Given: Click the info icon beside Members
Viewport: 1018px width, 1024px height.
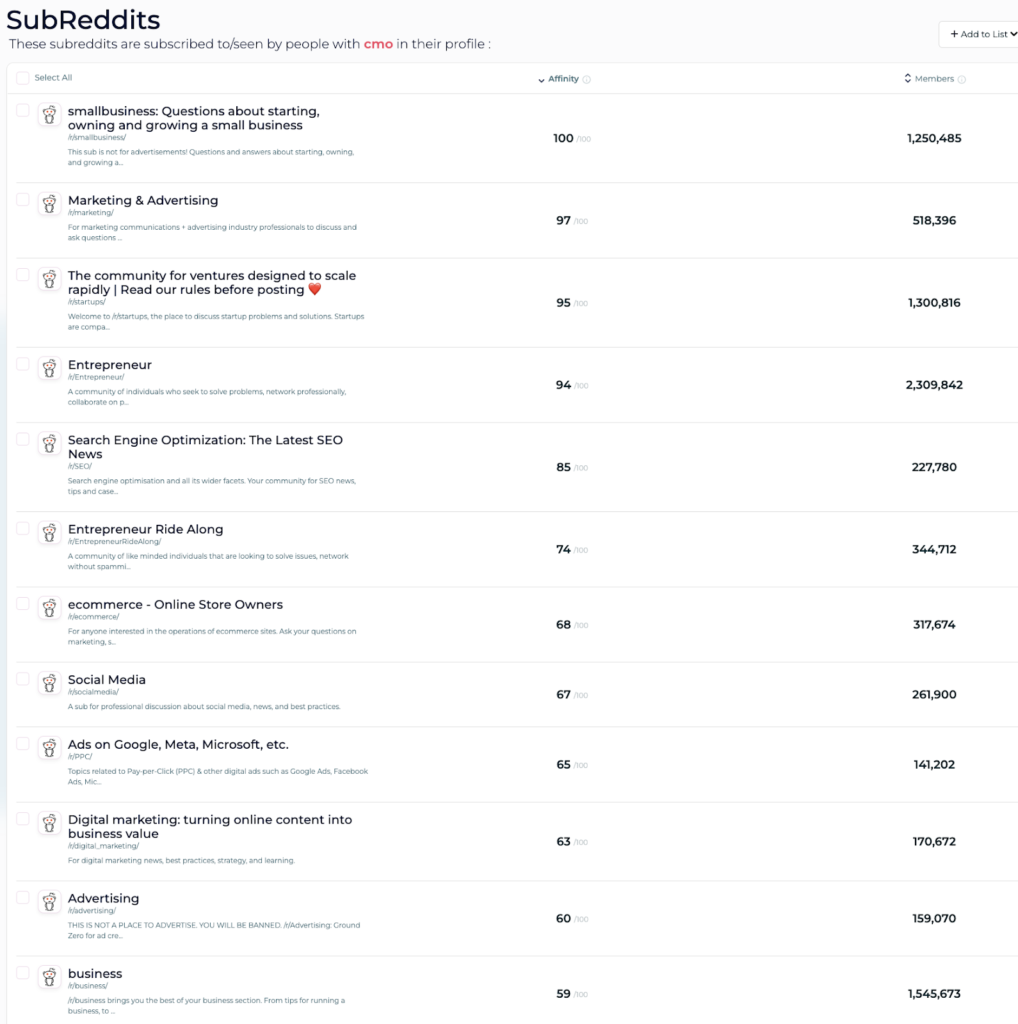Looking at the screenshot, I should 962,80.
